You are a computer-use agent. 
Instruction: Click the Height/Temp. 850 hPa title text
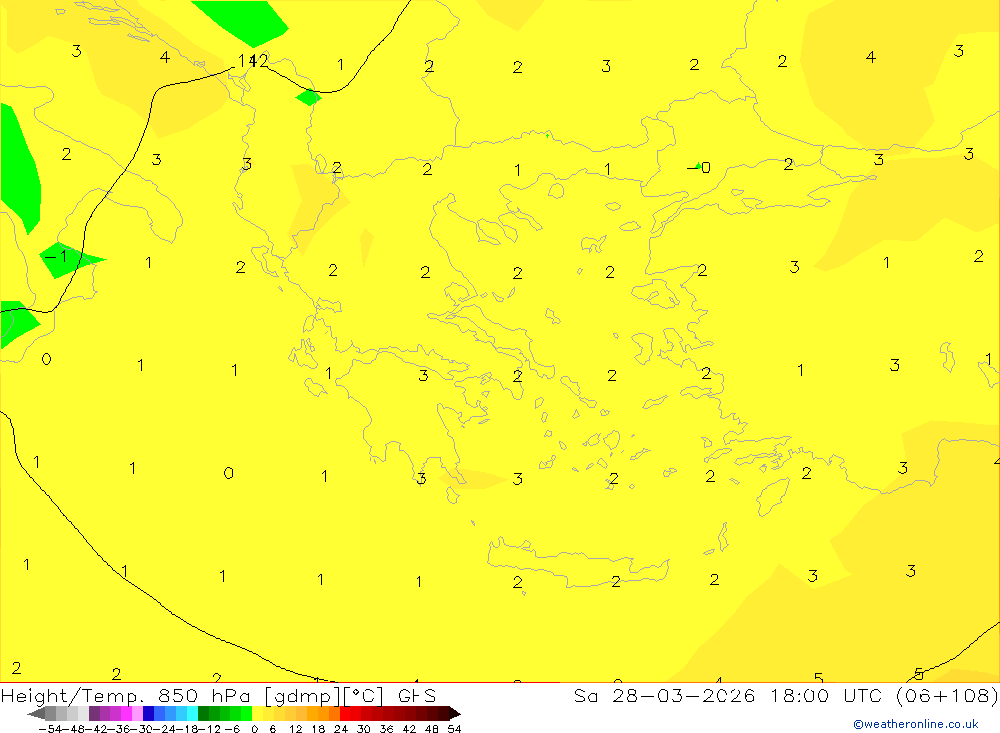point(118,696)
